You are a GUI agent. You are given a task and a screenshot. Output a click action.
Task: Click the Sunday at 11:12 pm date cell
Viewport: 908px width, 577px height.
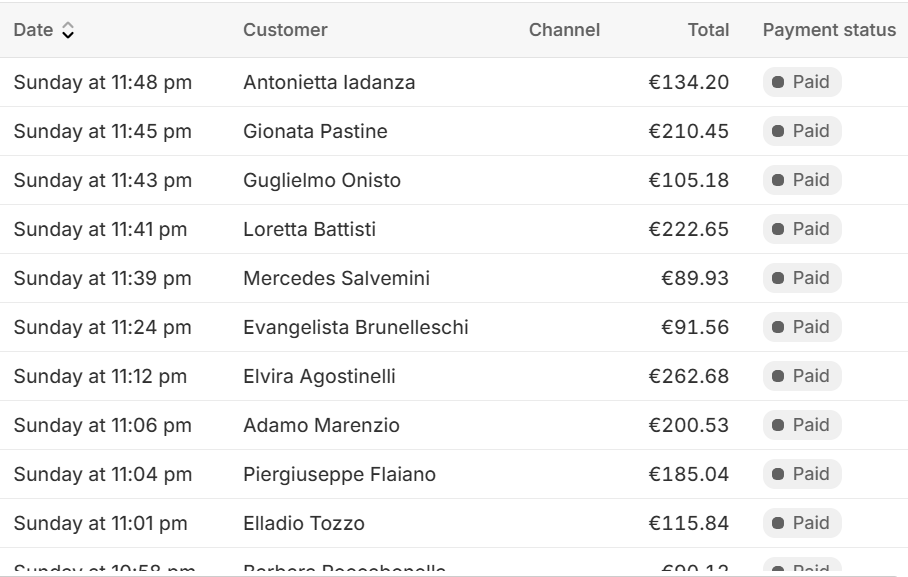tap(100, 377)
